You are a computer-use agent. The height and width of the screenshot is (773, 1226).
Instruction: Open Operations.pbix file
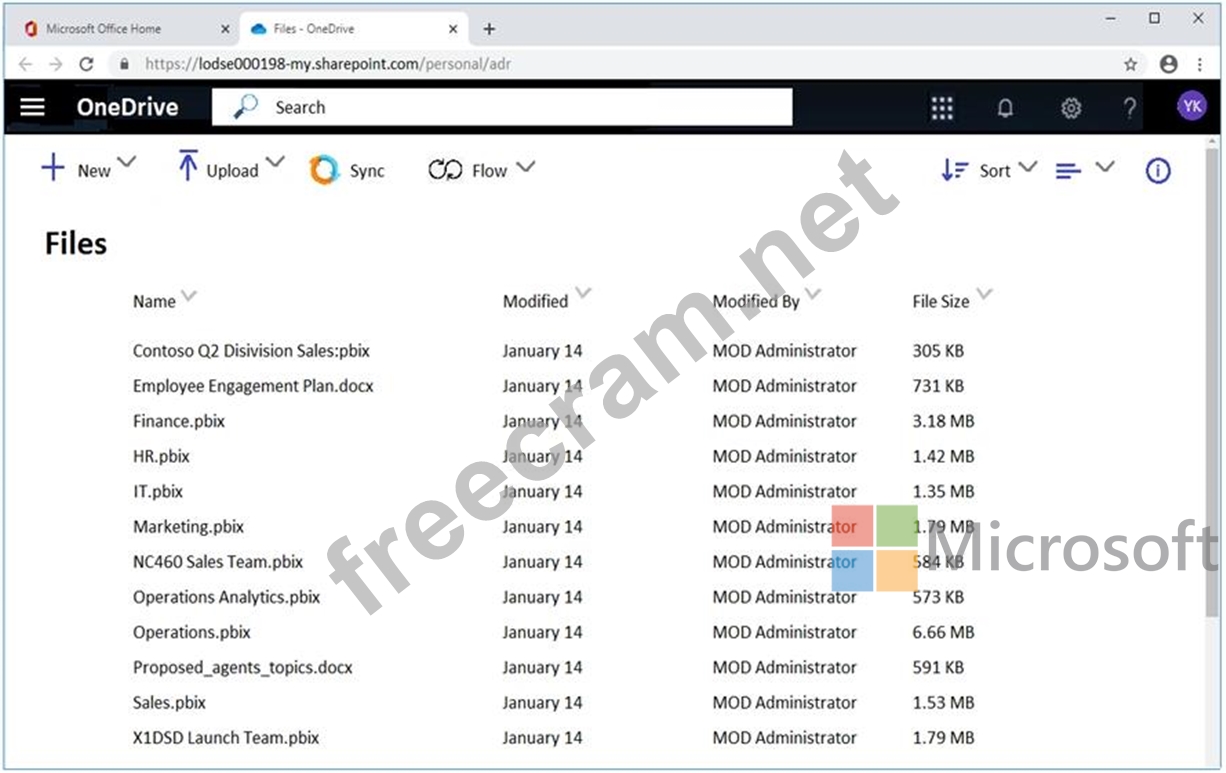pyautogui.click(x=192, y=632)
